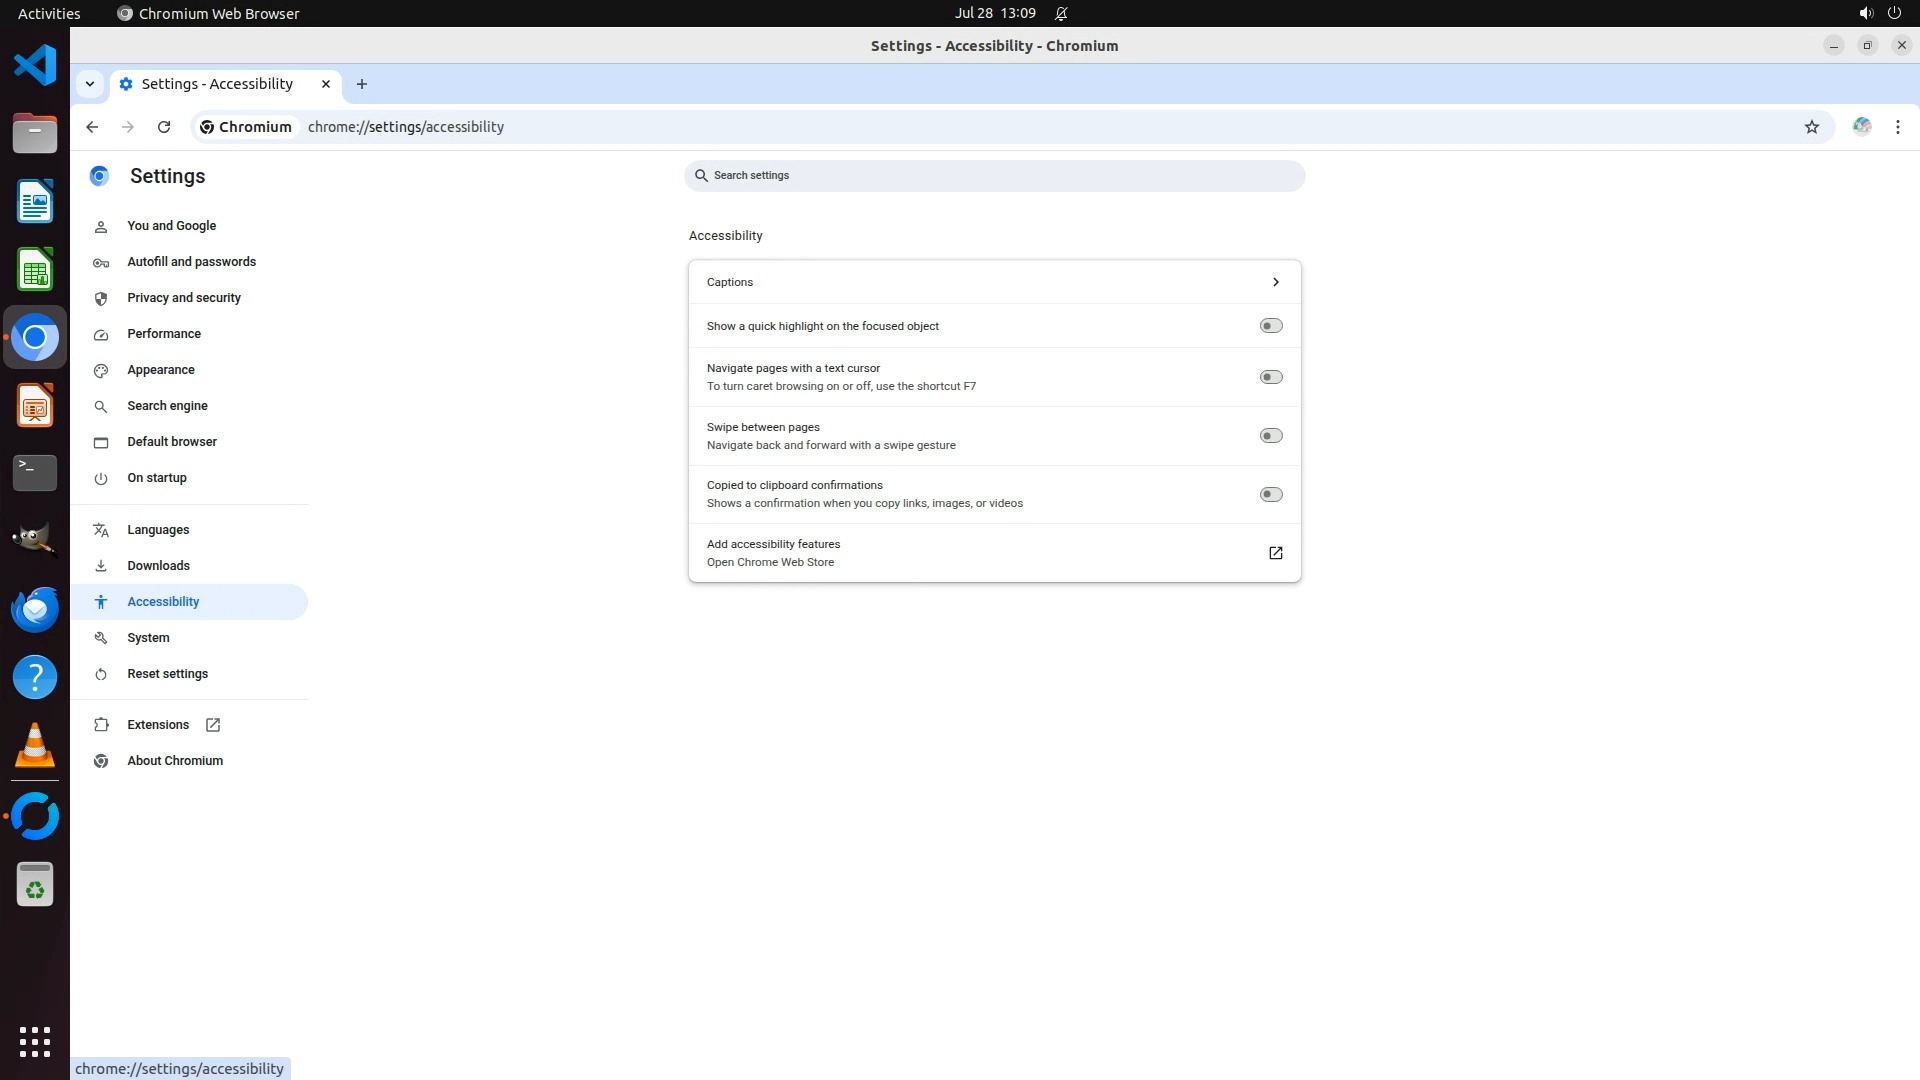Click the profile avatar icon
1920x1080 pixels.
pyautogui.click(x=1861, y=127)
